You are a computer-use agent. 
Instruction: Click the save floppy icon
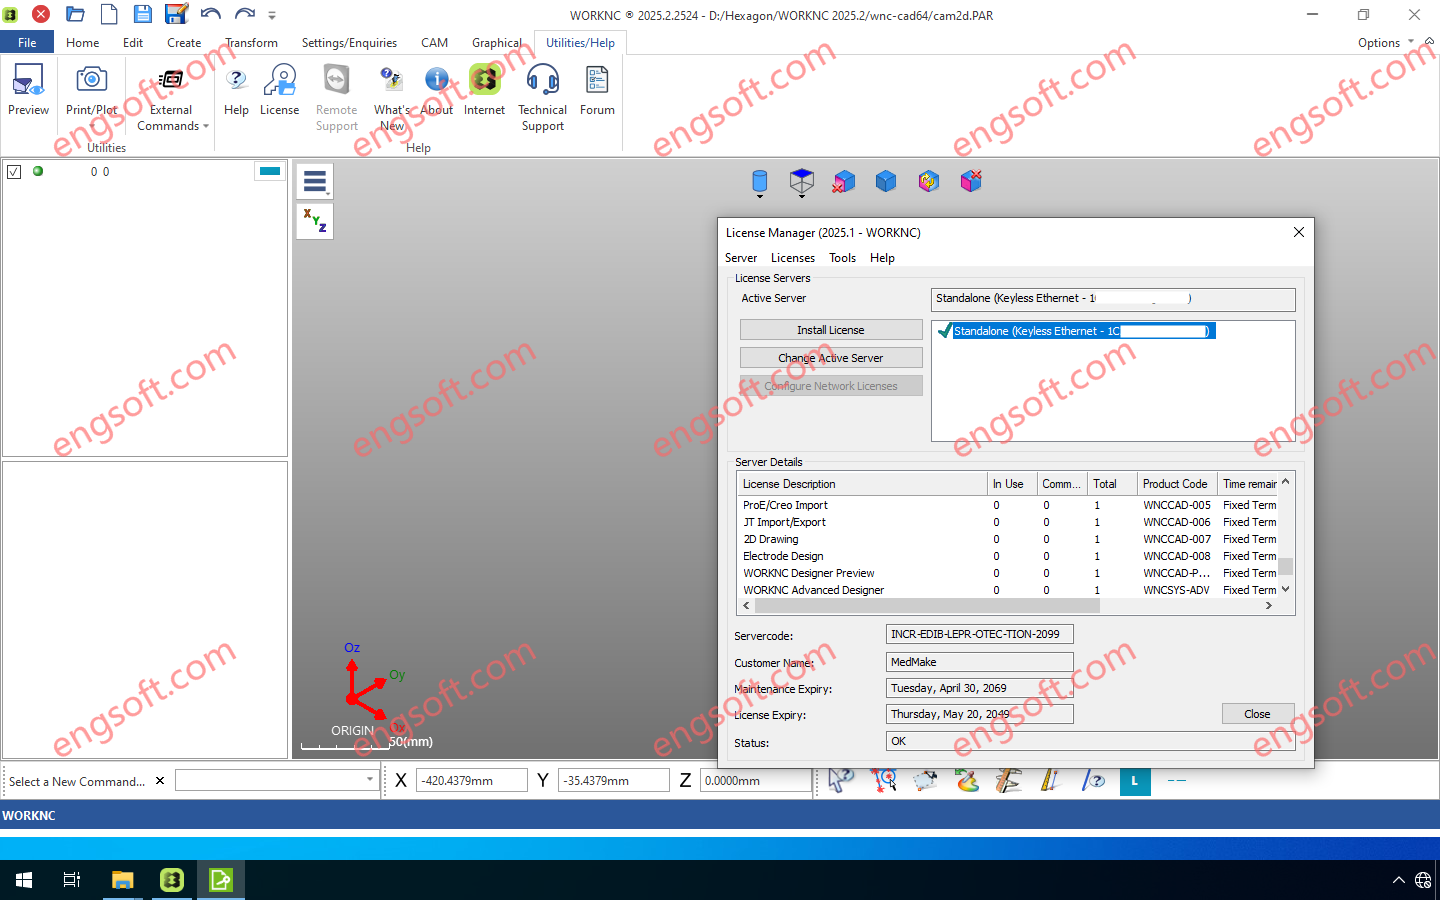pyautogui.click(x=143, y=14)
